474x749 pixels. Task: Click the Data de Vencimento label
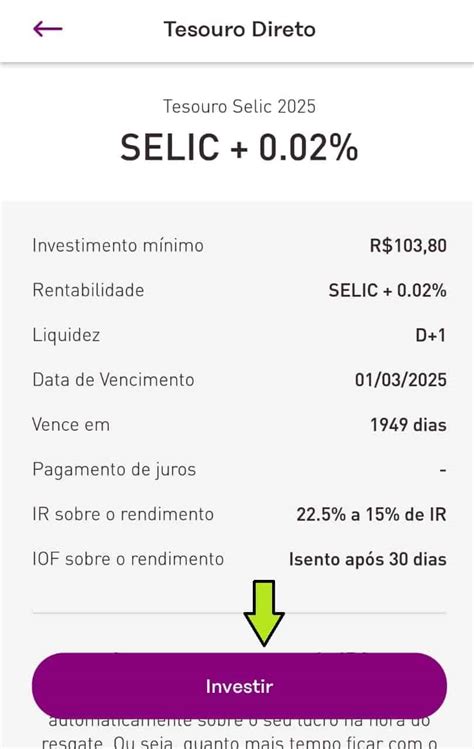coord(113,380)
